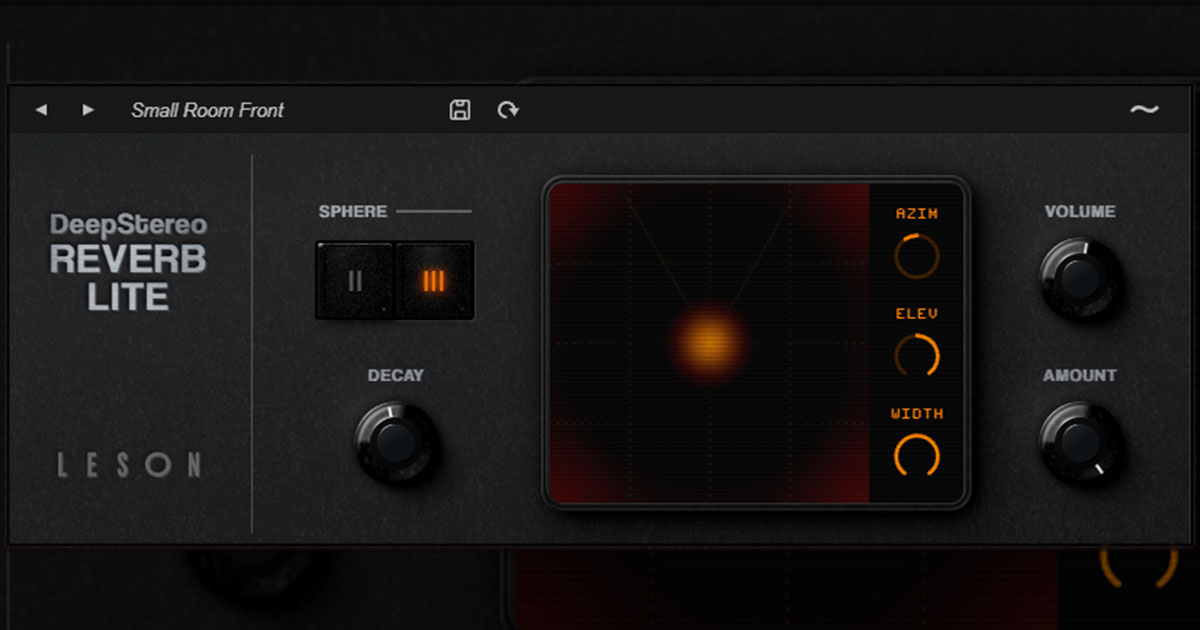This screenshot has width=1200, height=630.
Task: Click the ELEV label text
Action: 917,313
